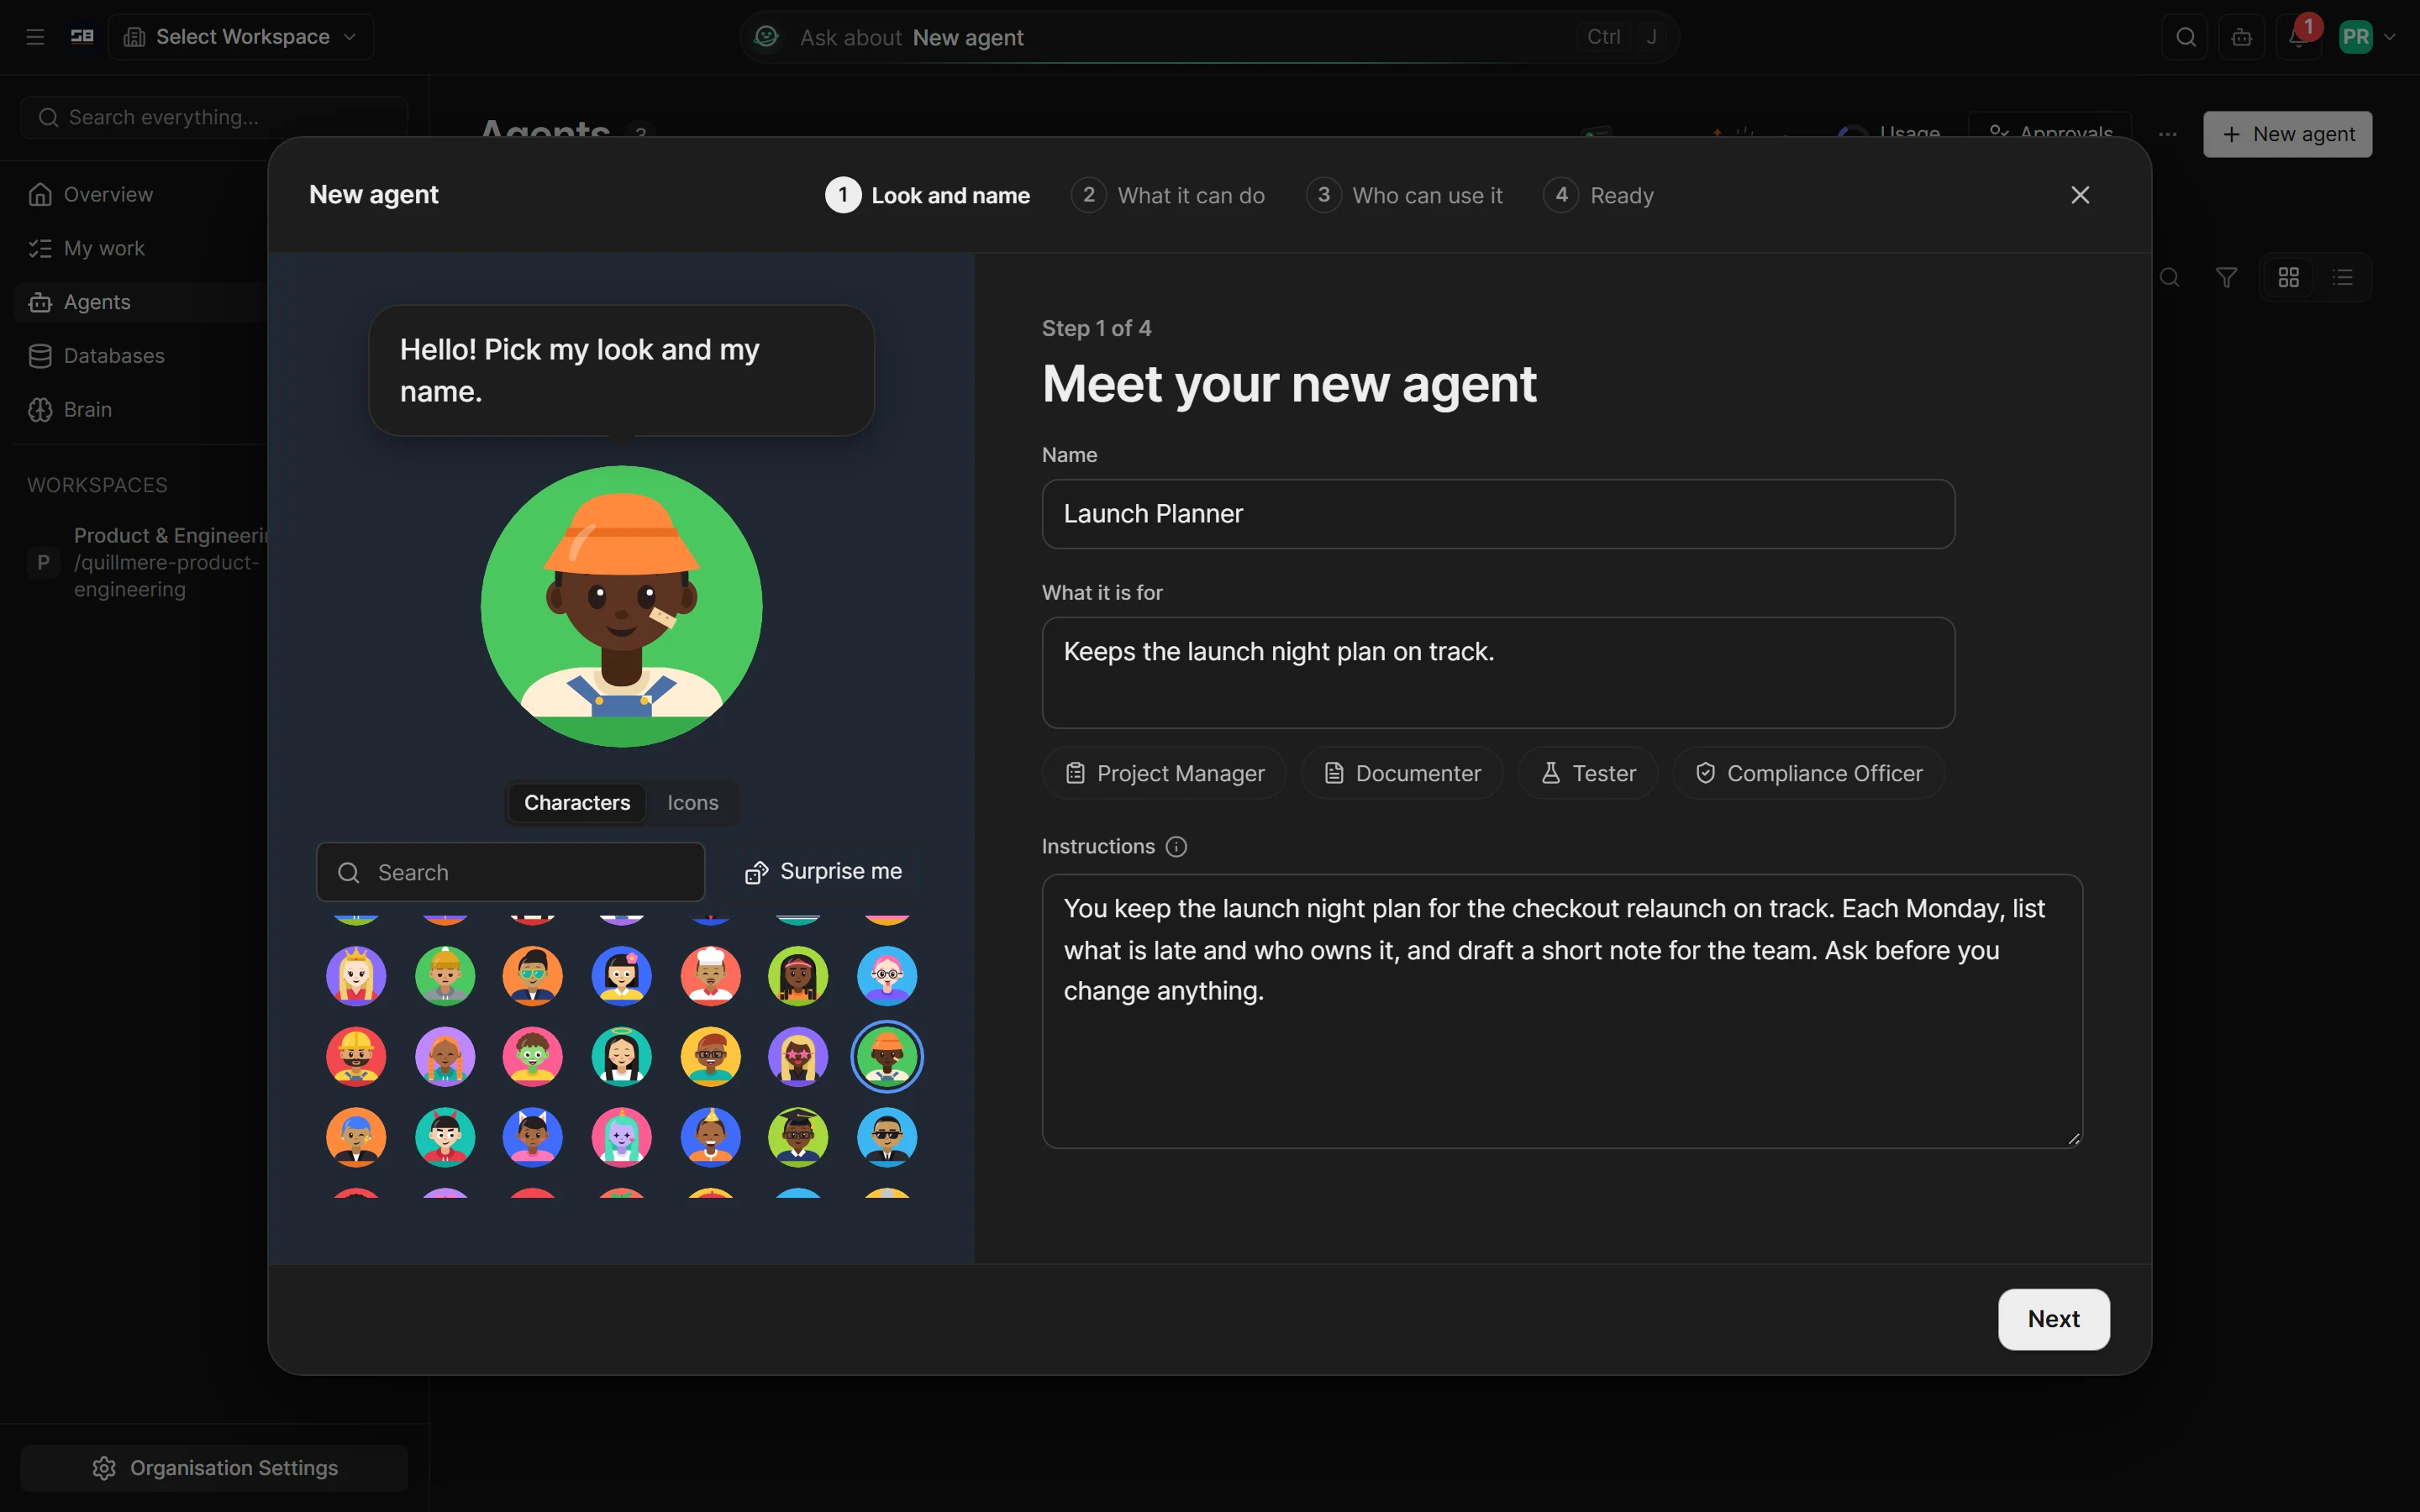The image size is (2420, 1512).
Task: Close the New agent dialog
Action: [x=2080, y=195]
